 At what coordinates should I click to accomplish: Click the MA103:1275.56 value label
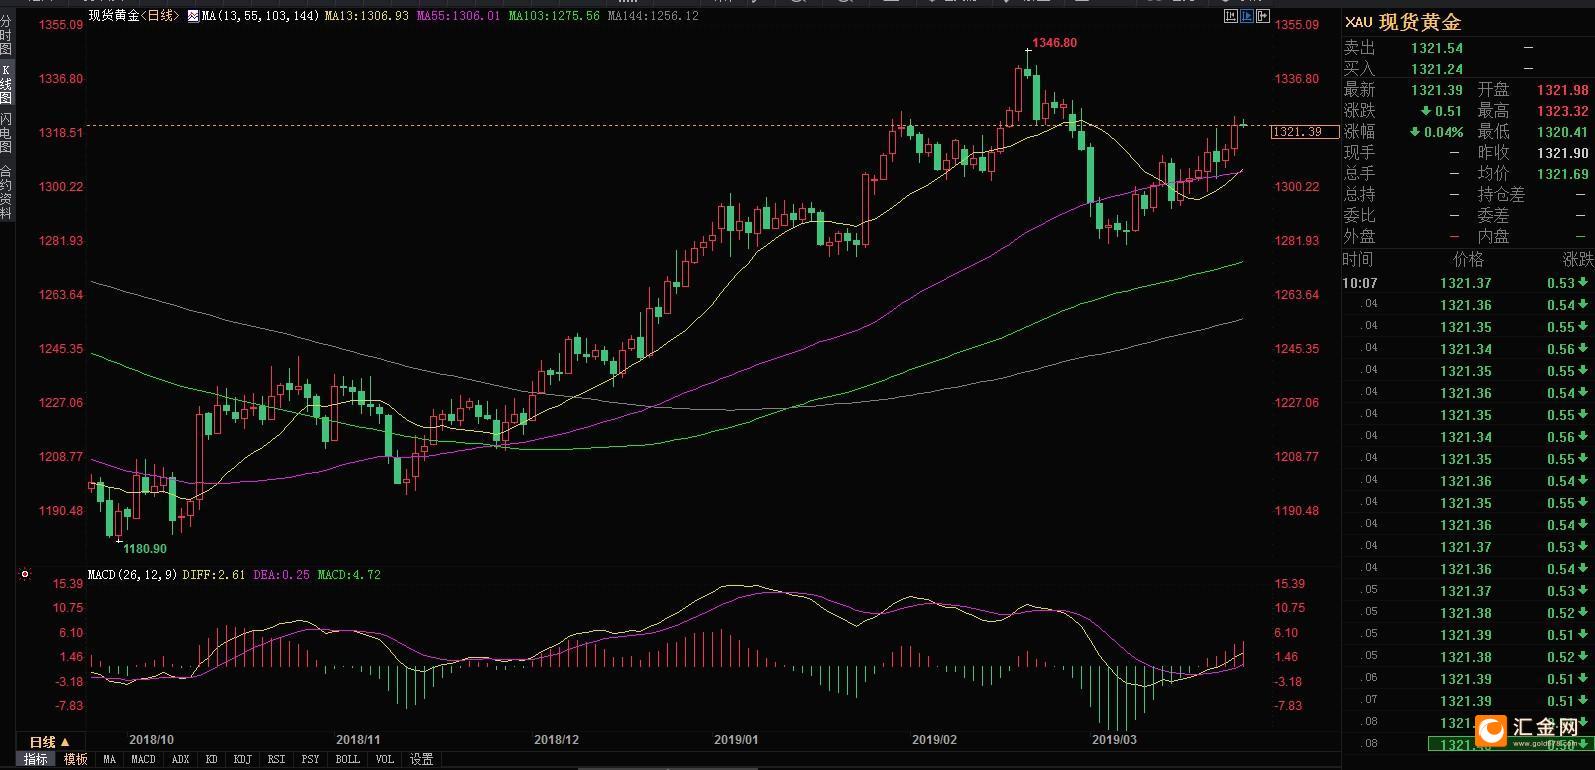click(554, 16)
